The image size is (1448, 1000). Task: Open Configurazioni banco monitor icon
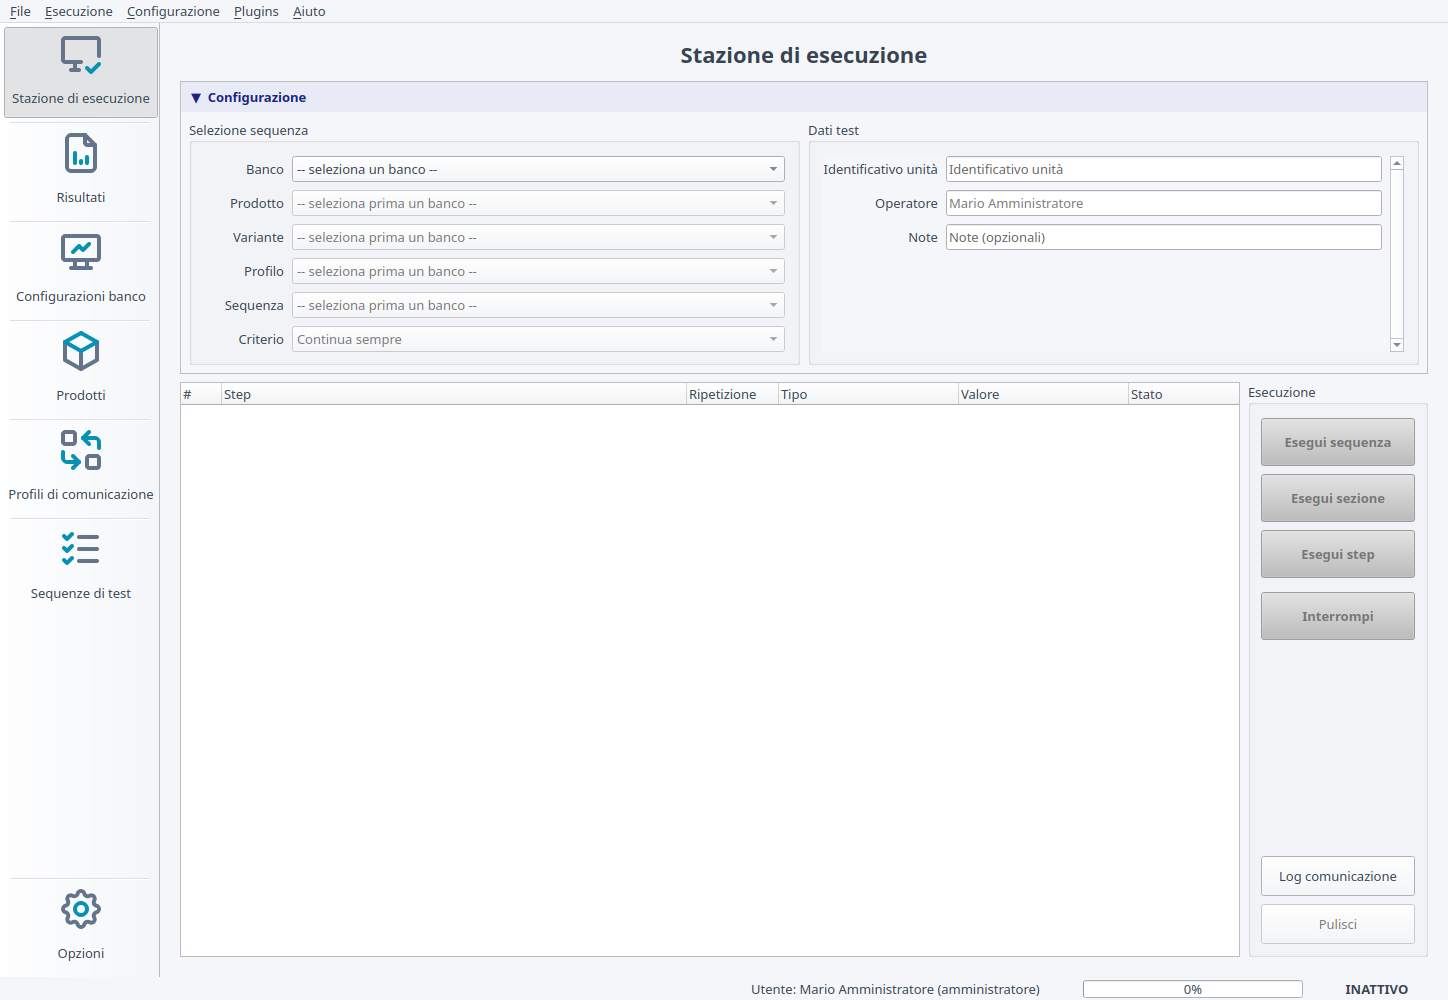[x=81, y=252]
